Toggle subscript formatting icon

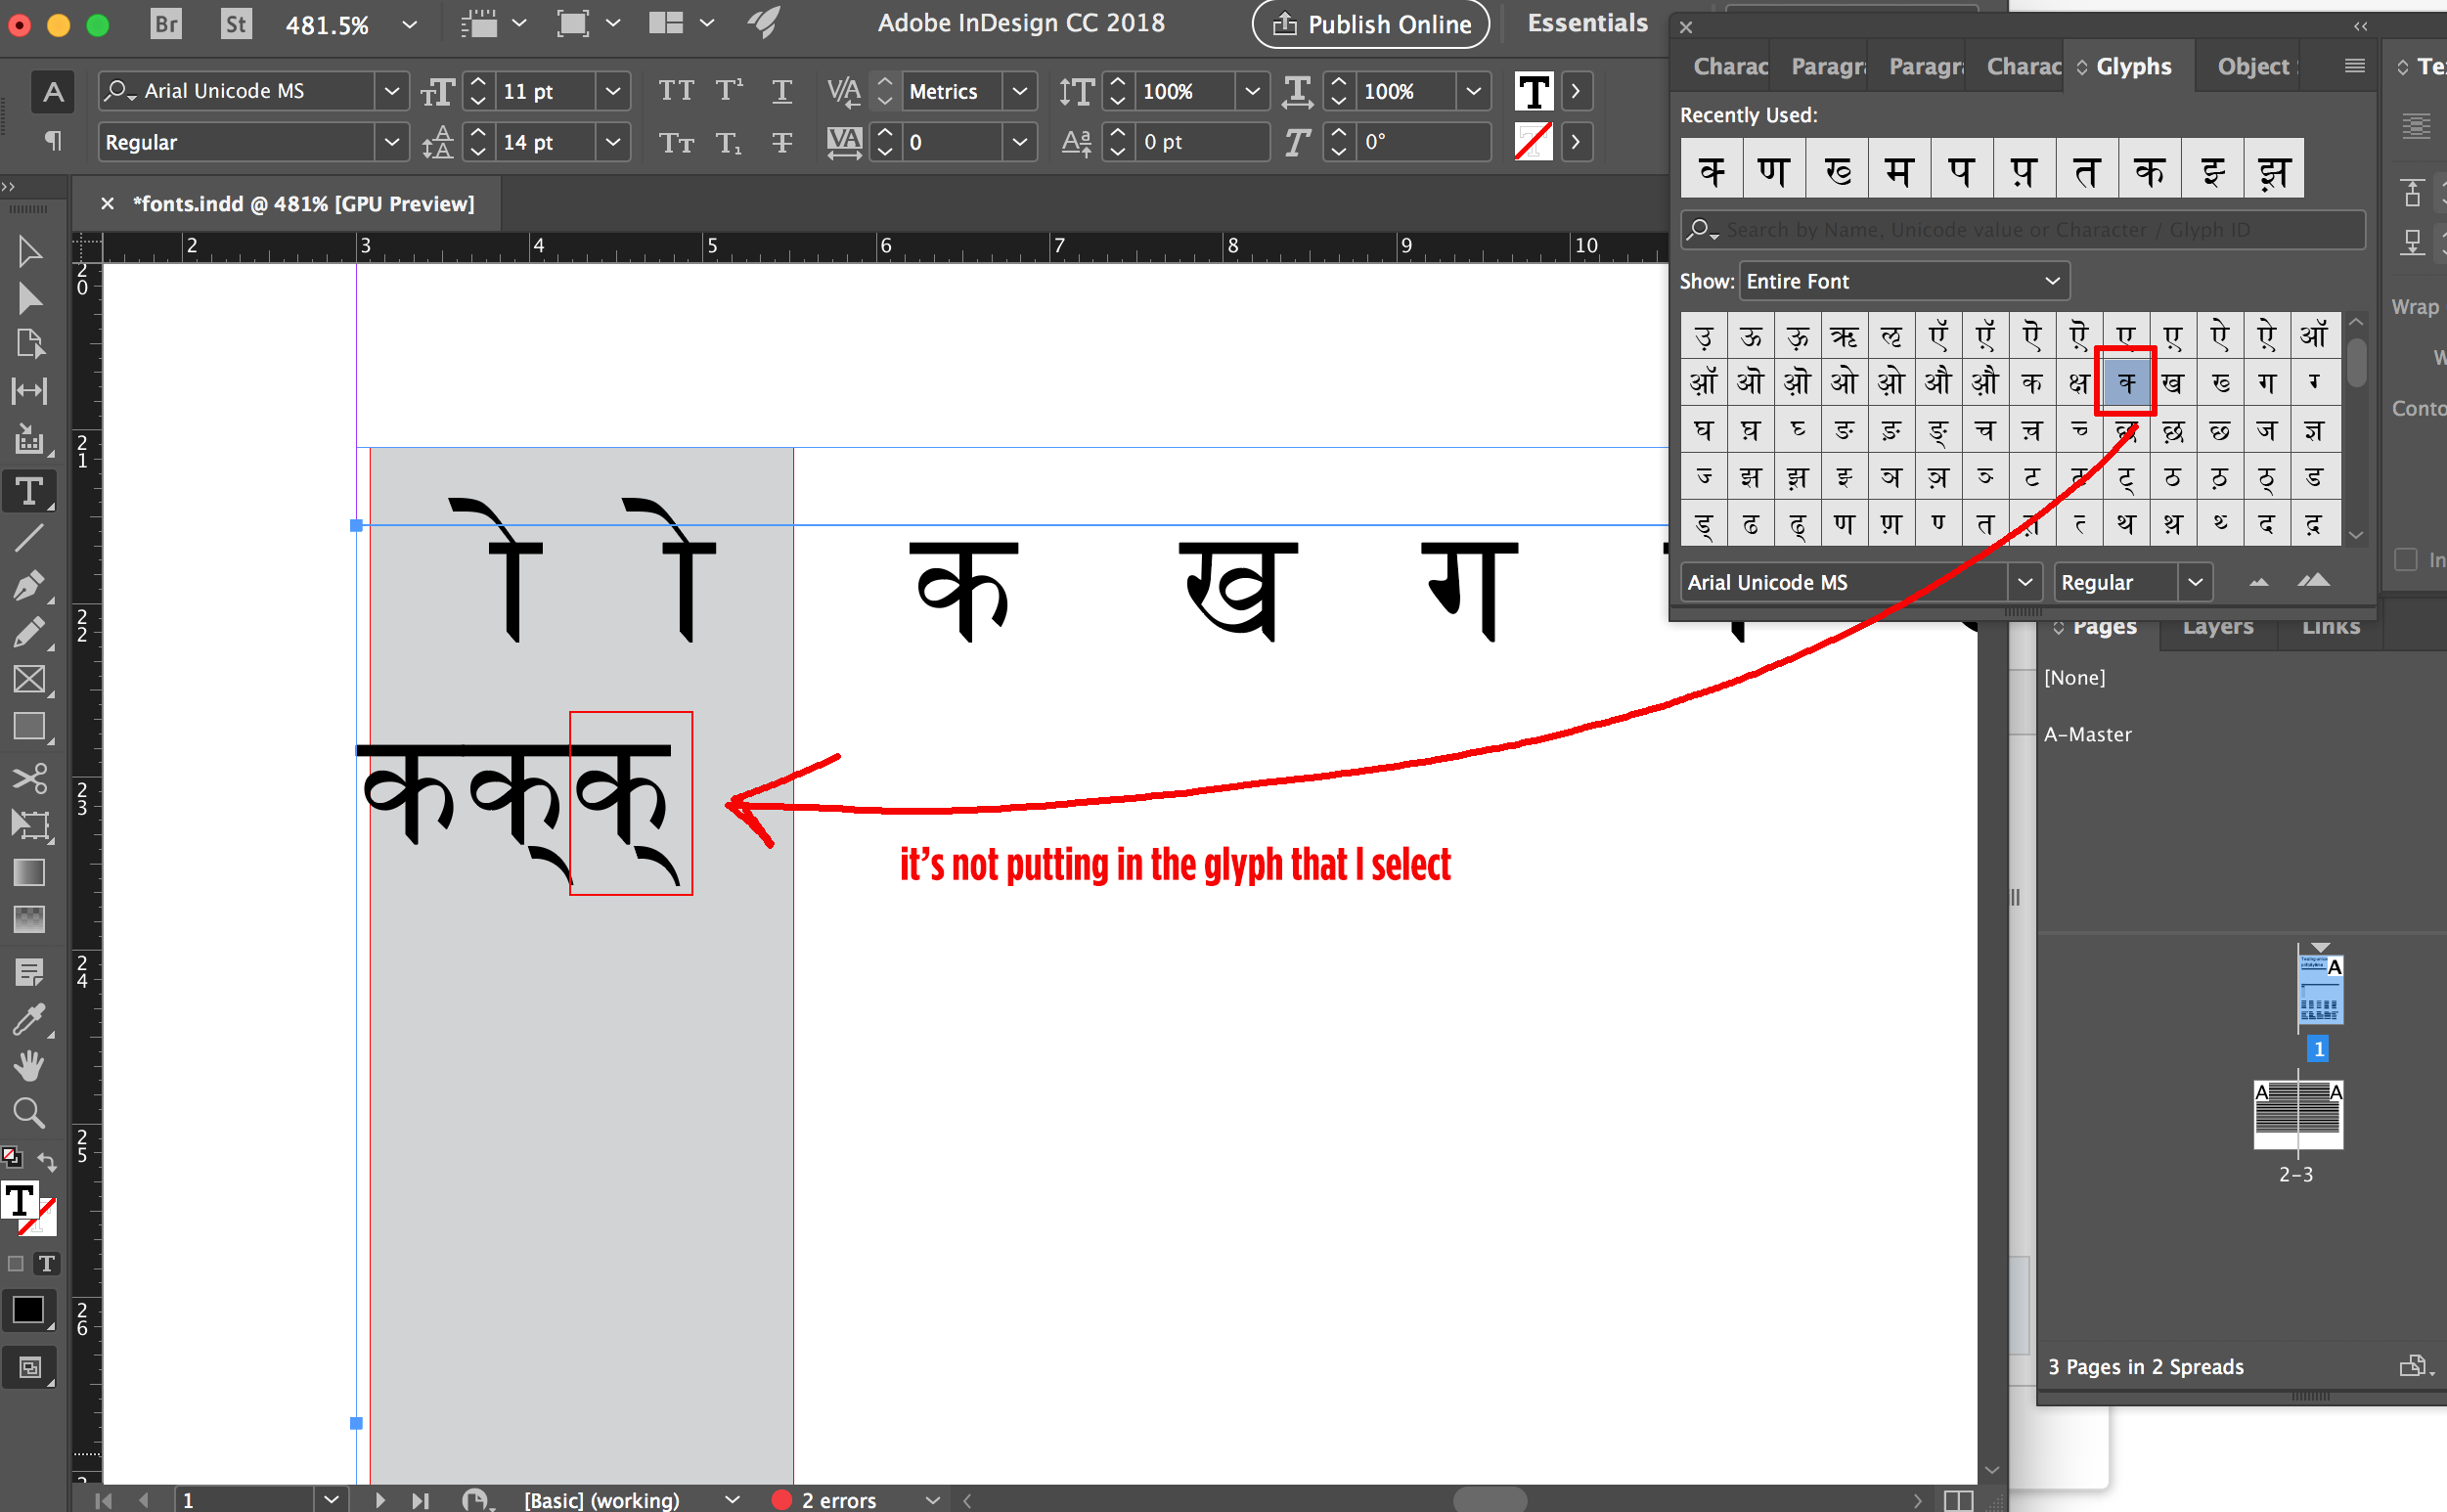click(x=731, y=140)
